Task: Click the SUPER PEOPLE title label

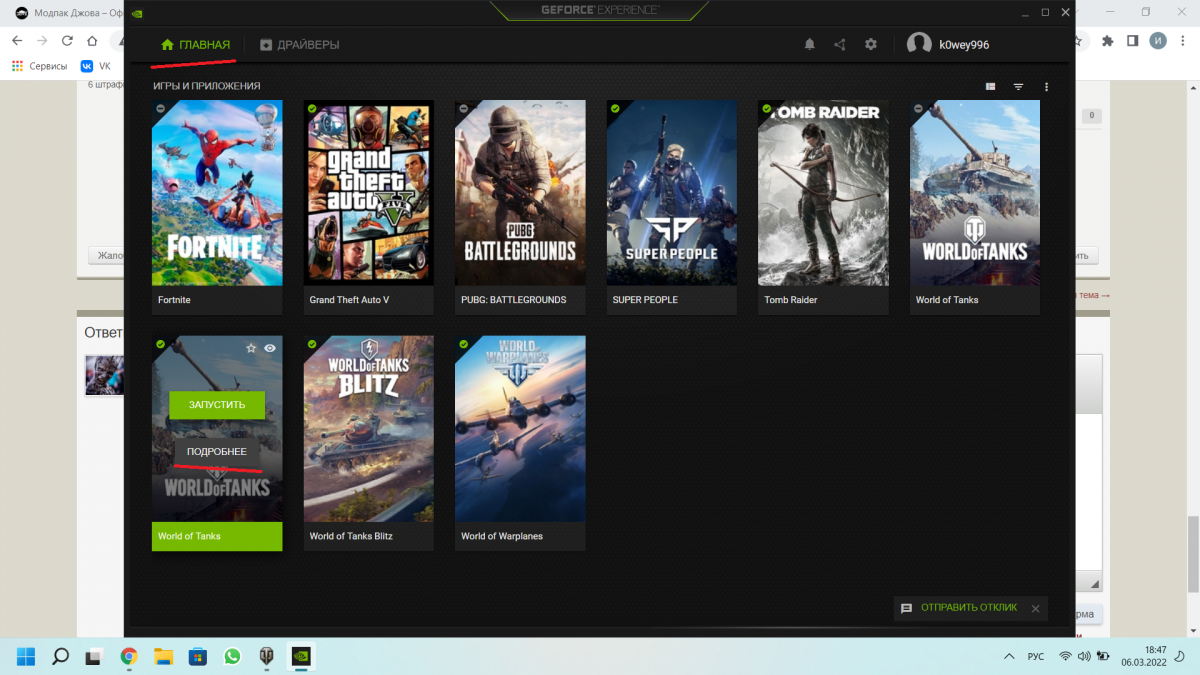Action: [645, 300]
